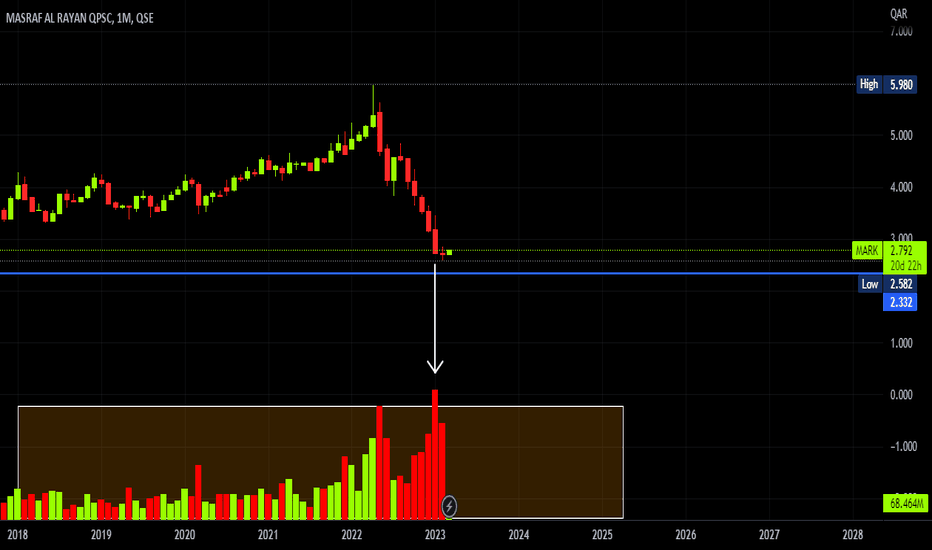Click the 2019 label on time axis
The height and width of the screenshot is (550, 932).
point(101,535)
